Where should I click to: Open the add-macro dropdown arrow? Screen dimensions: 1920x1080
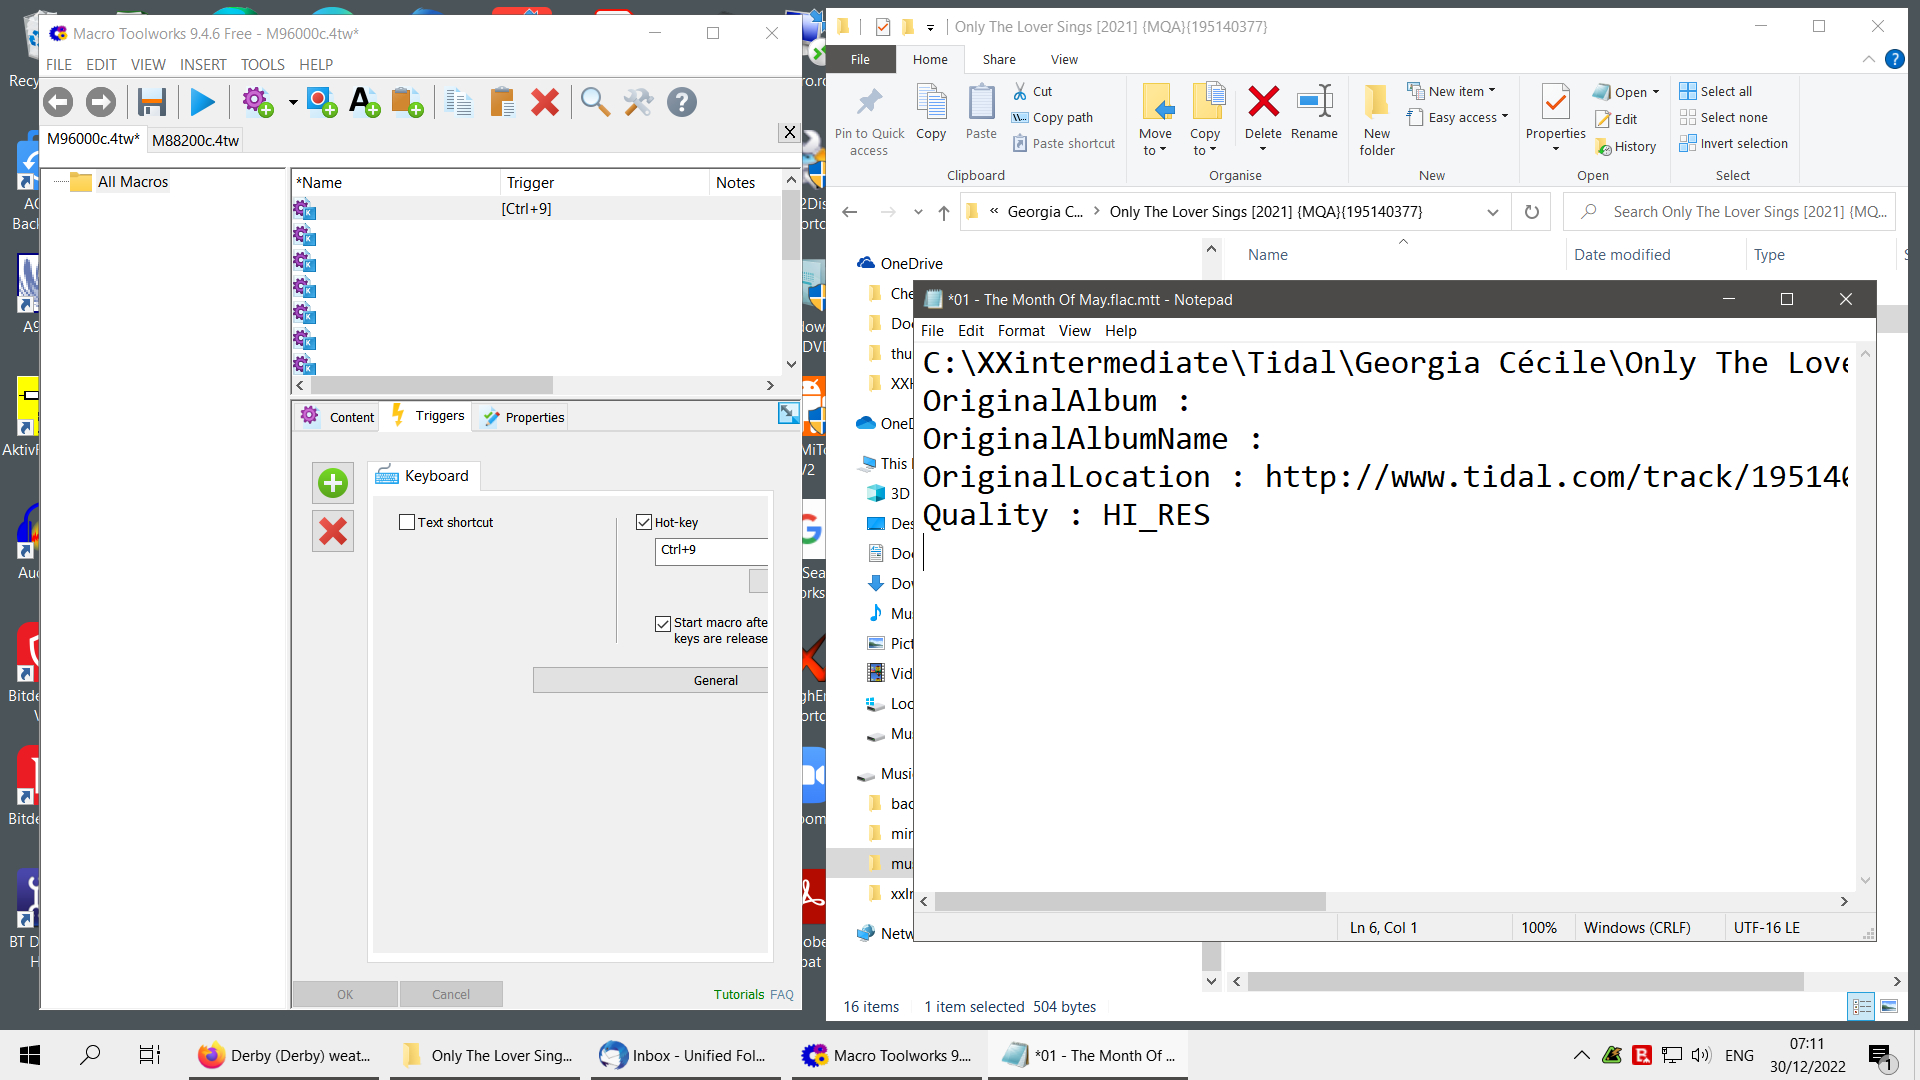tap(293, 102)
